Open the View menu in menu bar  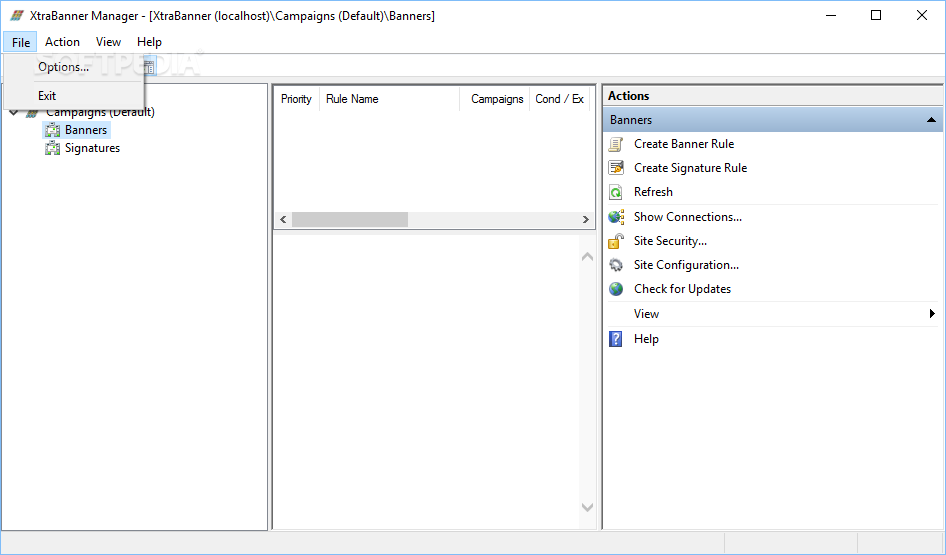108,42
